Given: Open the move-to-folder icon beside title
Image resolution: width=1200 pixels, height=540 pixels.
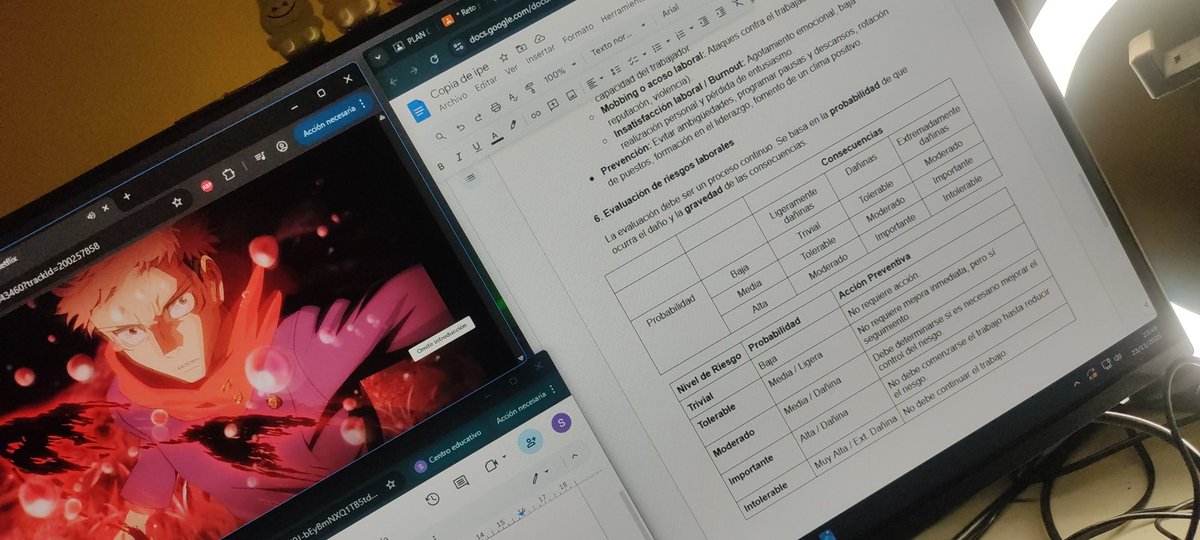Looking at the screenshot, I should click(521, 48).
